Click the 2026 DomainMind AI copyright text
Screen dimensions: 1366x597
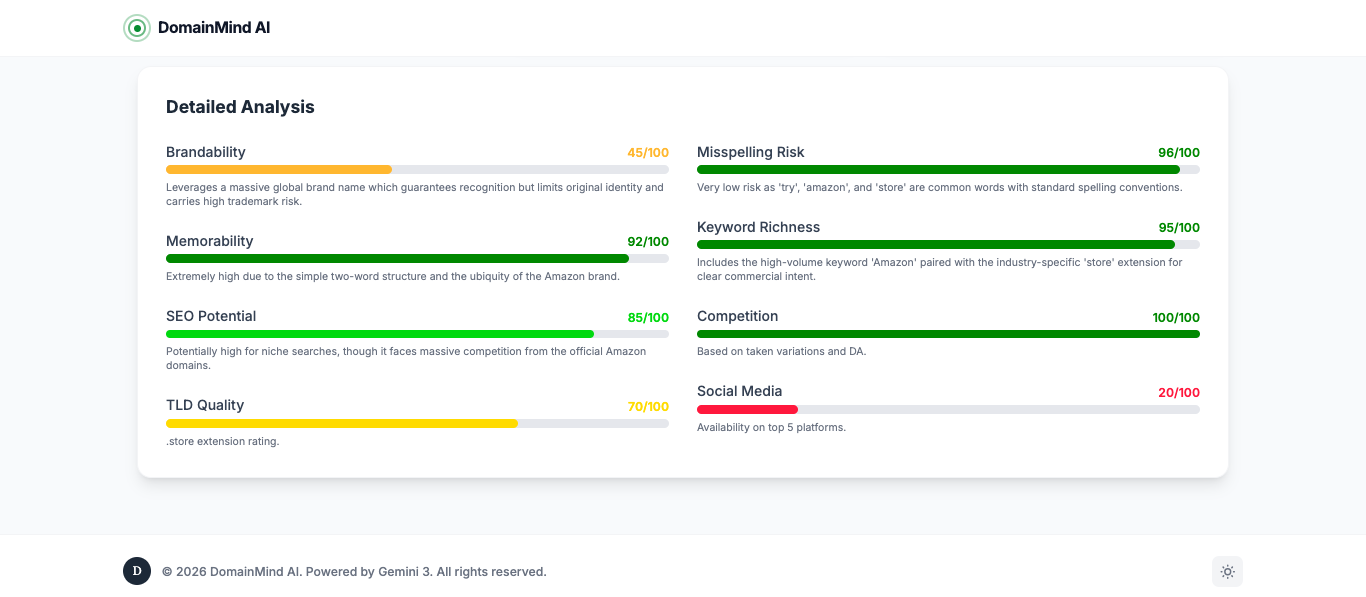click(x=354, y=572)
